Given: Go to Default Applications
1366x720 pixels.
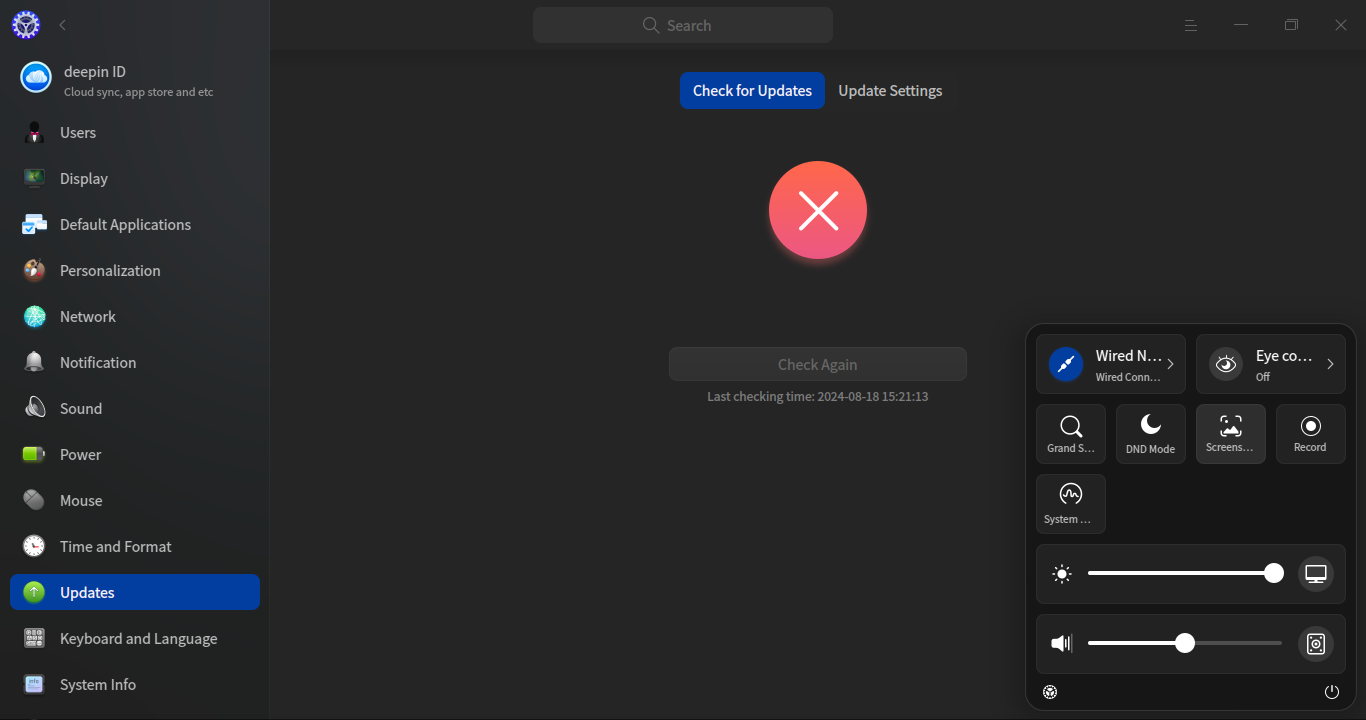Looking at the screenshot, I should click(135, 225).
